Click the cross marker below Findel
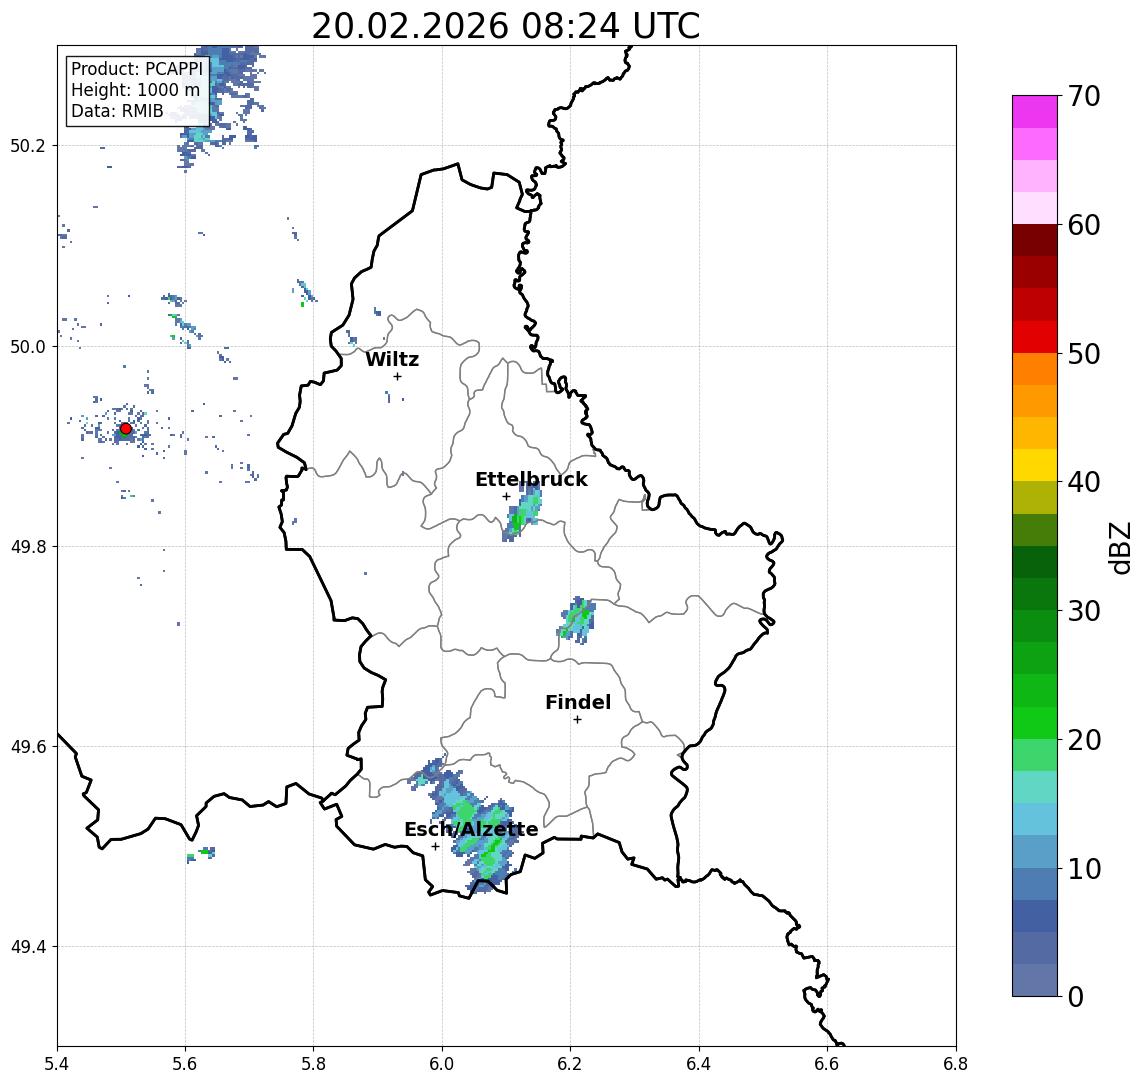The image size is (1145, 1084). (x=577, y=720)
